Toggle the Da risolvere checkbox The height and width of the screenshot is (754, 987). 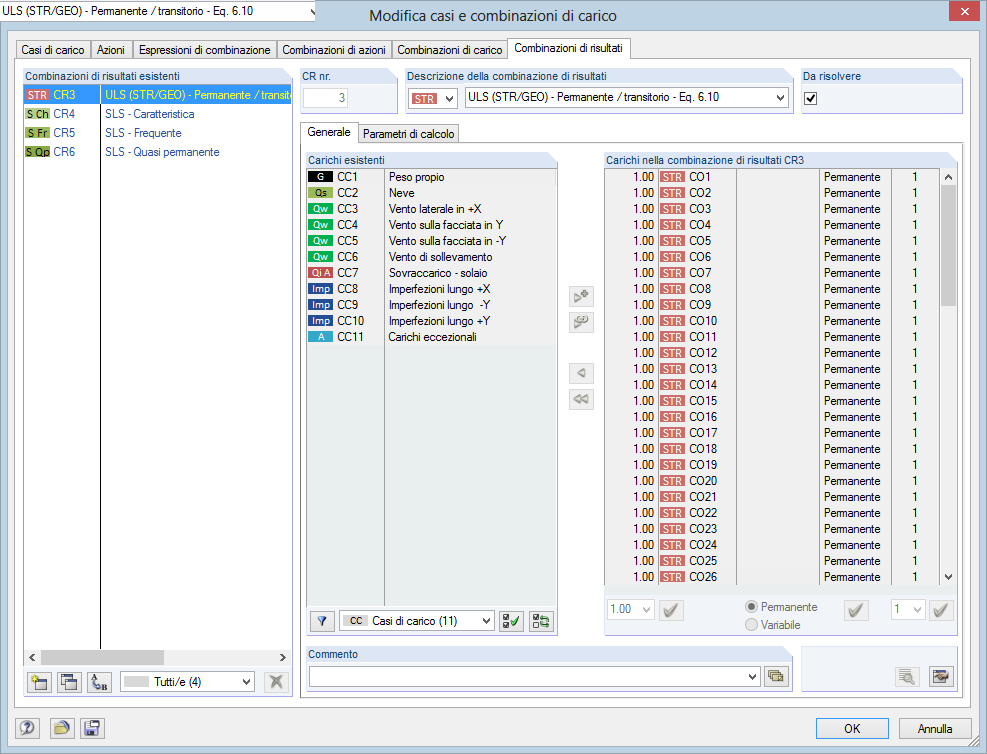click(811, 98)
